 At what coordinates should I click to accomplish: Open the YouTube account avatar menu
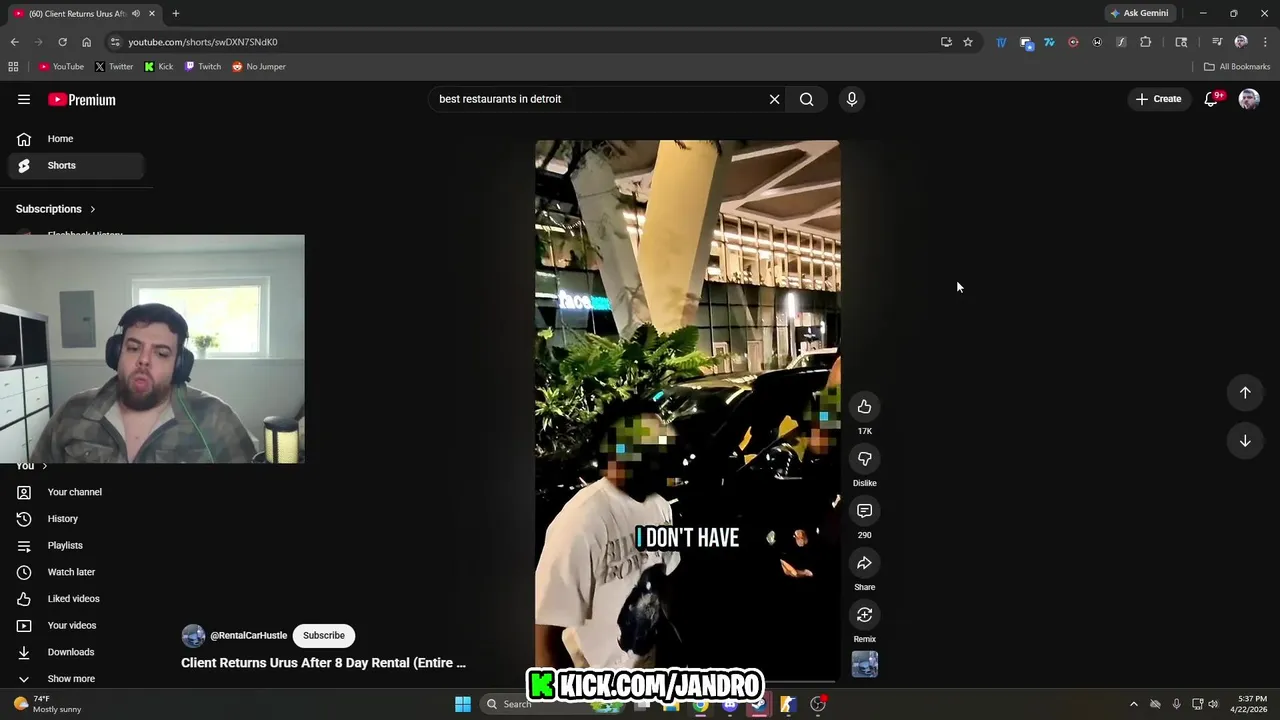coord(1249,99)
